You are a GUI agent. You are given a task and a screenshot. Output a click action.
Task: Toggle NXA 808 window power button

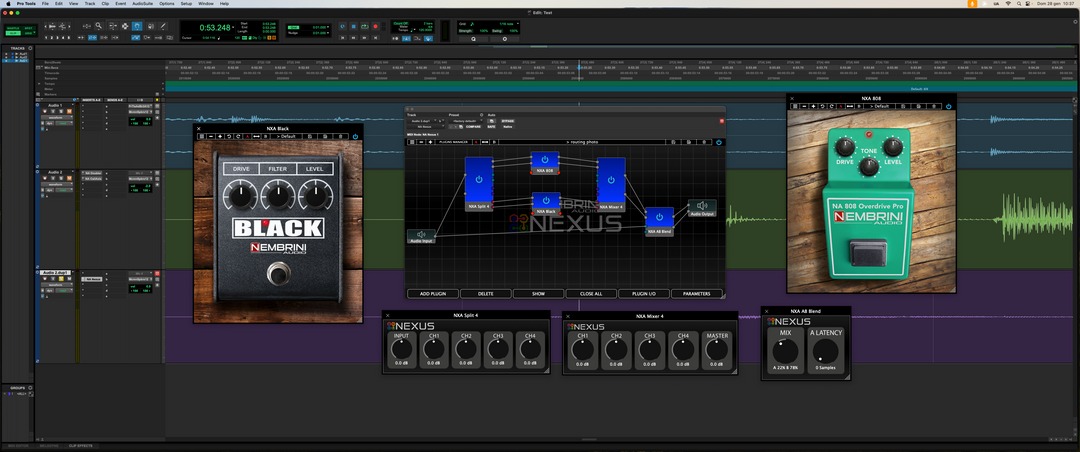click(x=948, y=106)
